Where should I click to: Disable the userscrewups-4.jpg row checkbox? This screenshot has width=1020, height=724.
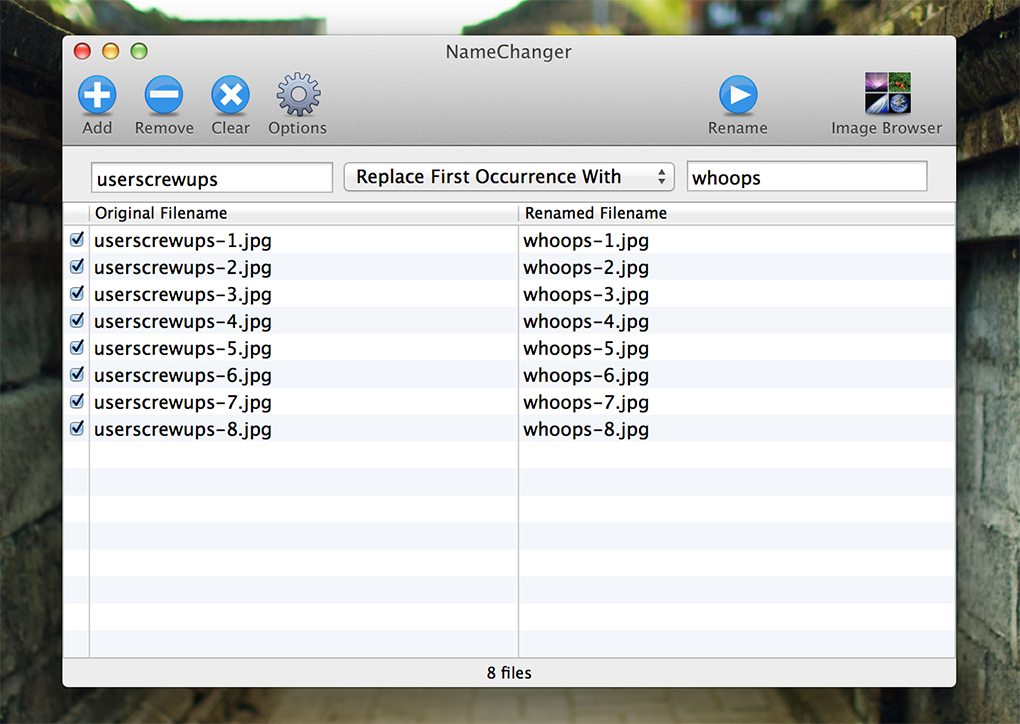pyautogui.click(x=77, y=321)
